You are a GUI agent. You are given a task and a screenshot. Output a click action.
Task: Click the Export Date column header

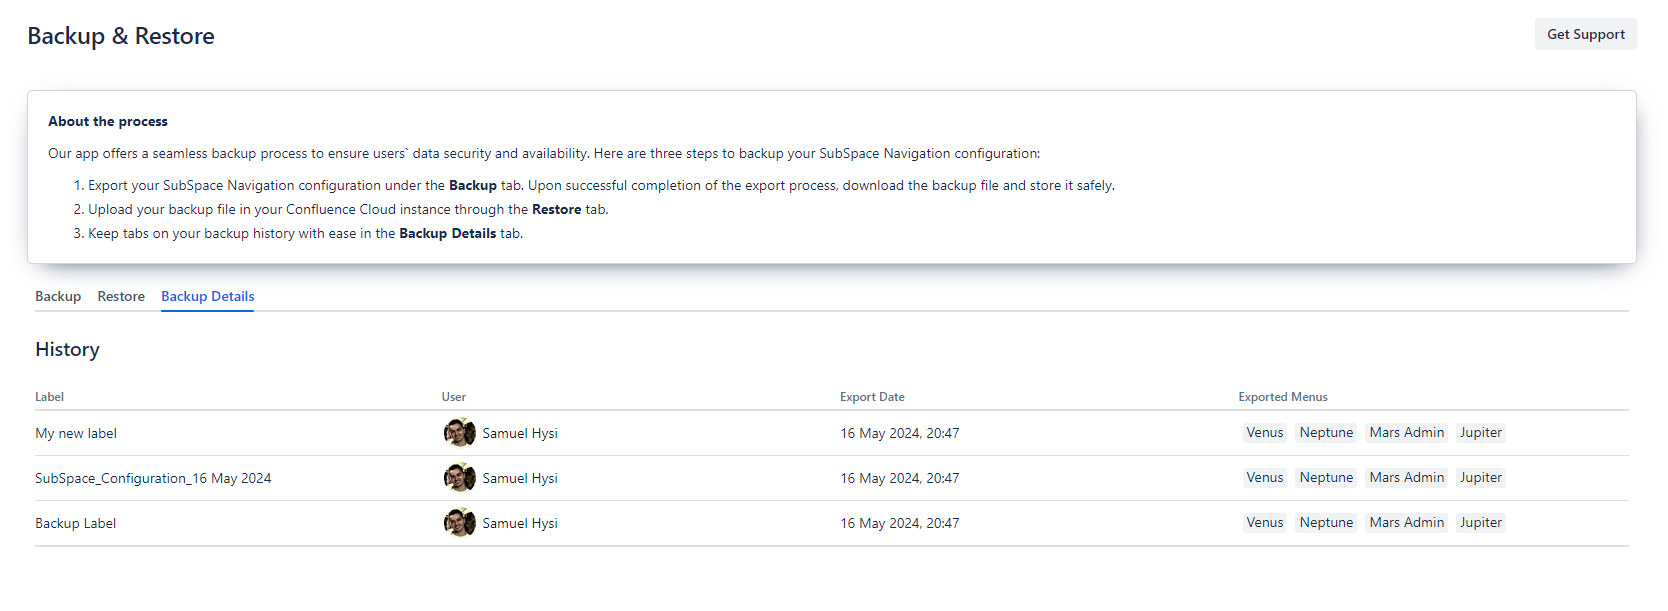click(x=872, y=397)
